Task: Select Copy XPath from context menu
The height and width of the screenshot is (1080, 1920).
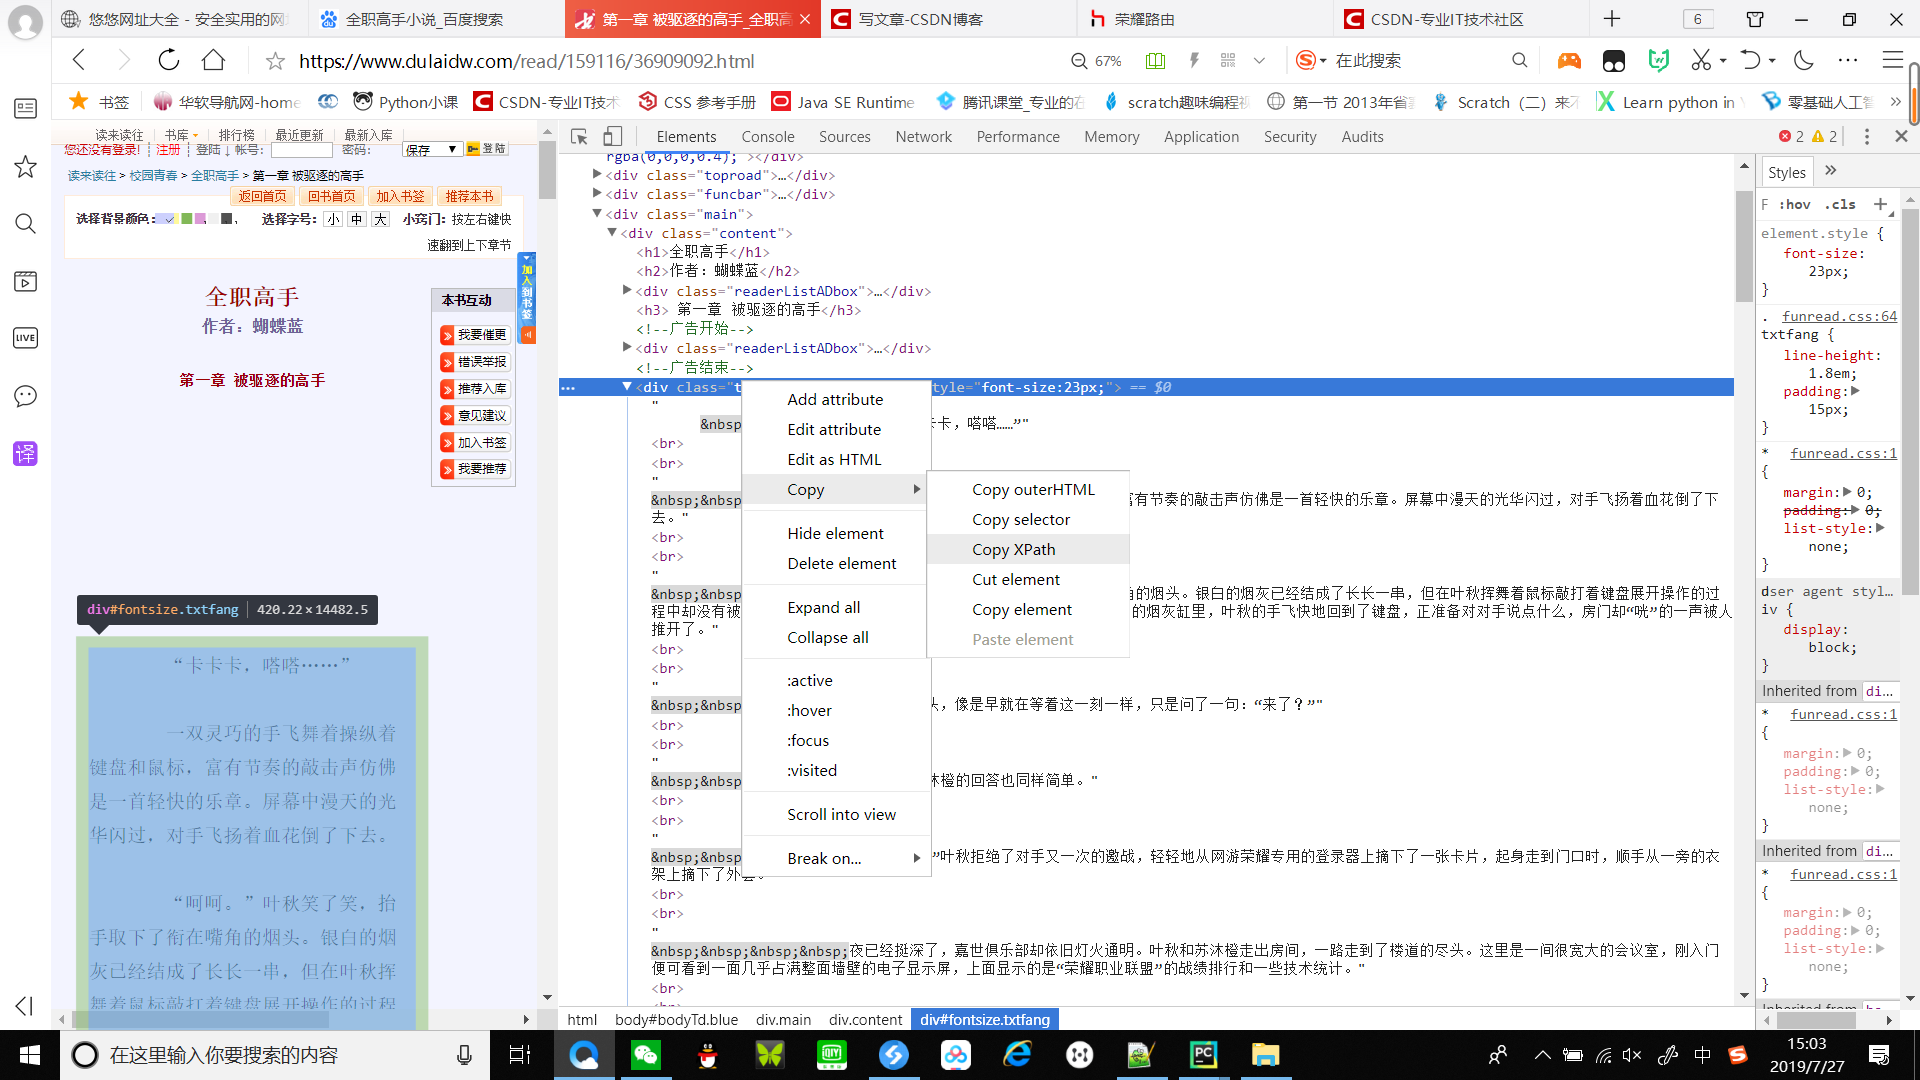Action: pos(1013,549)
